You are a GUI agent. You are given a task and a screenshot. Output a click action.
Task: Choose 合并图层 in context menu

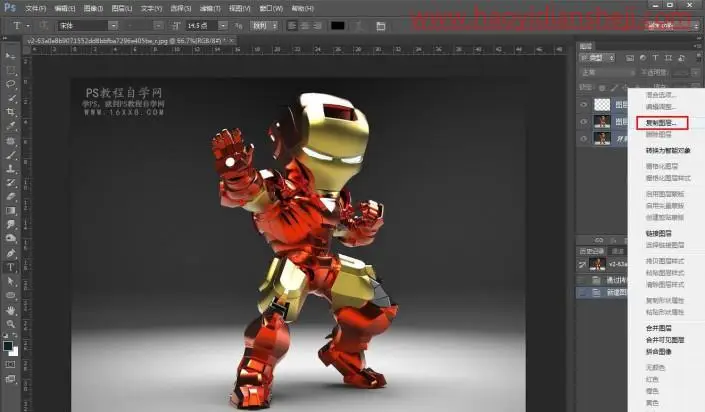click(x=659, y=328)
